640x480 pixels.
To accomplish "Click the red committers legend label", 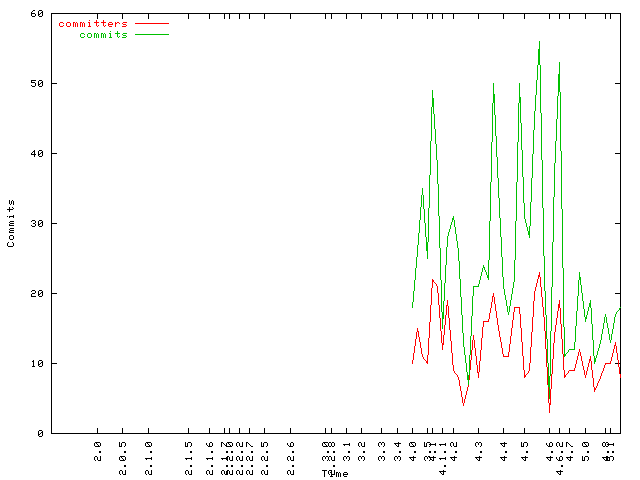I will 93,23.
